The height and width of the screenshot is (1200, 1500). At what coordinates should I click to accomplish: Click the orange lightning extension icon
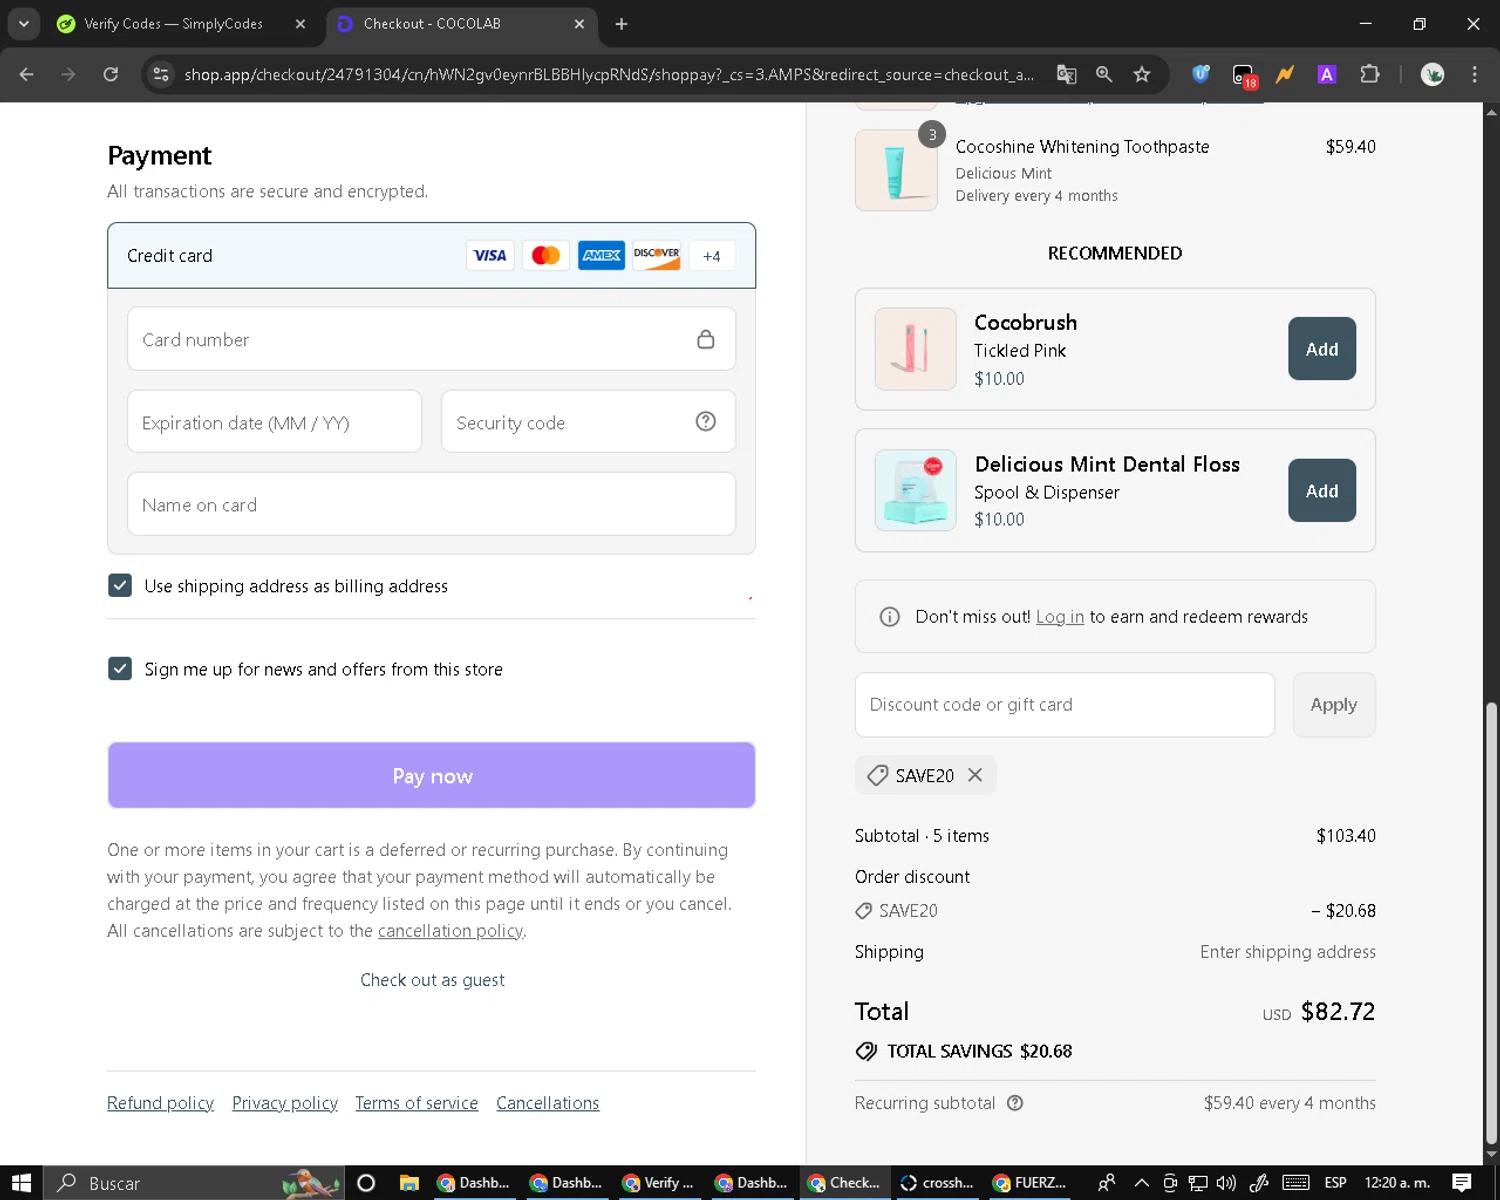pyautogui.click(x=1285, y=74)
